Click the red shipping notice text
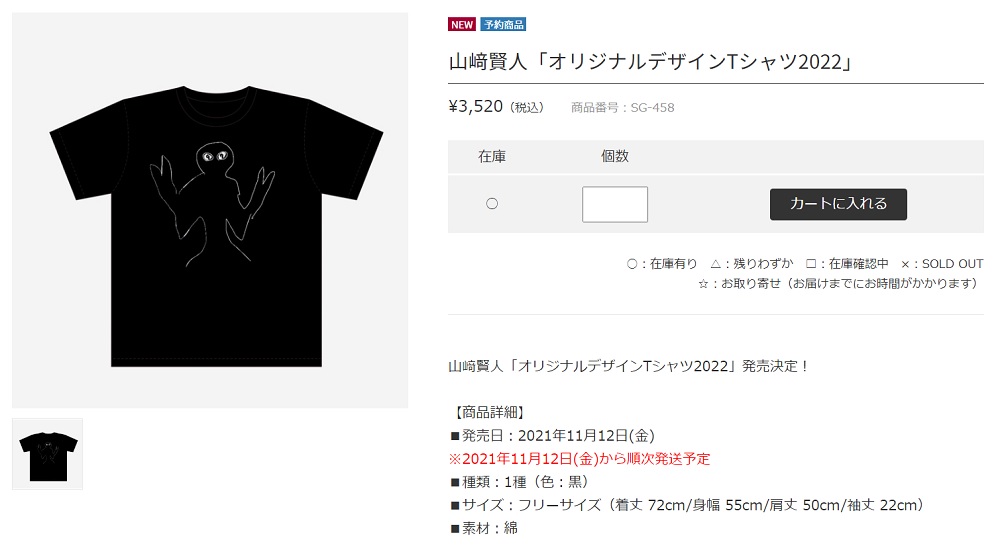The height and width of the screenshot is (546, 1000). pos(579,459)
